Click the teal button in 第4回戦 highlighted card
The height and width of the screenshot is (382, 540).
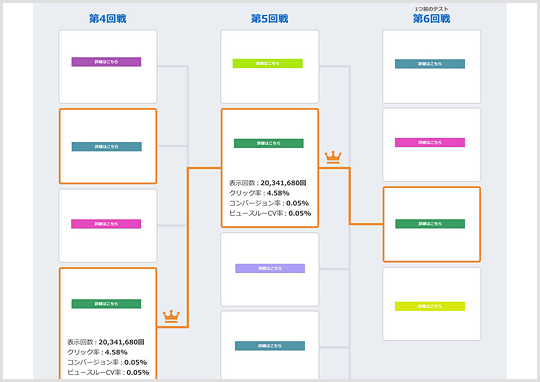(106, 147)
